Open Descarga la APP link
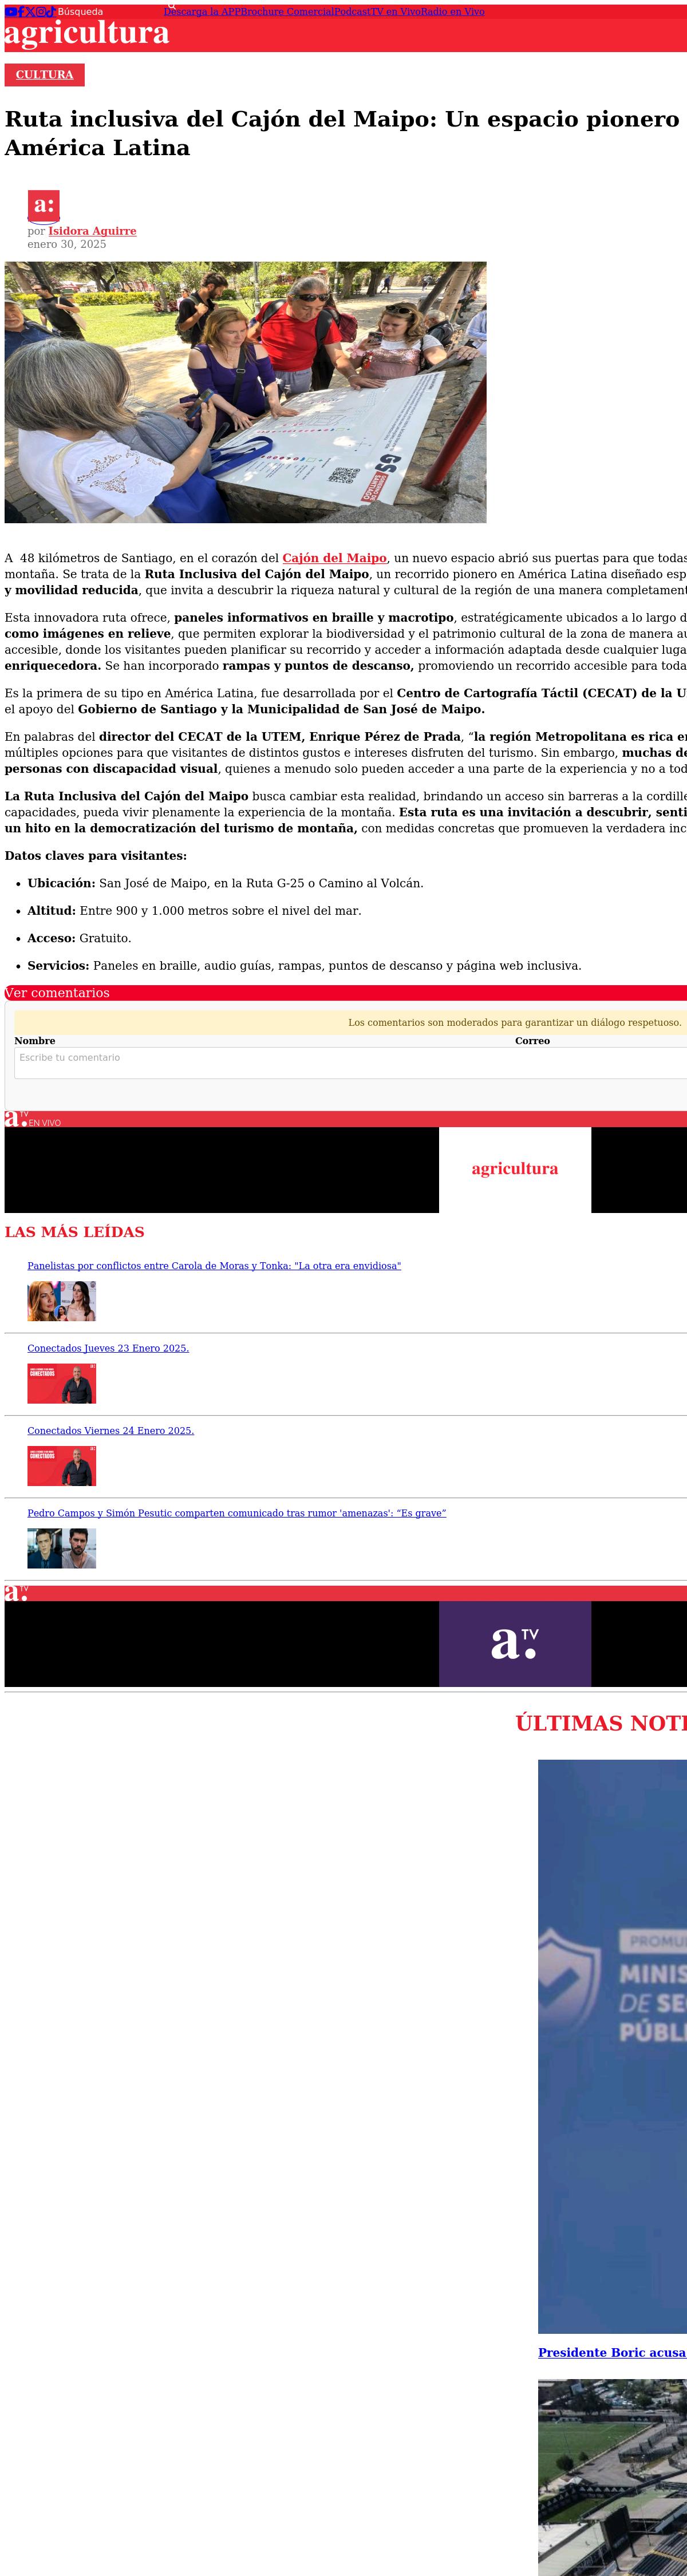Viewport: 687px width, 2576px height. 202,12
